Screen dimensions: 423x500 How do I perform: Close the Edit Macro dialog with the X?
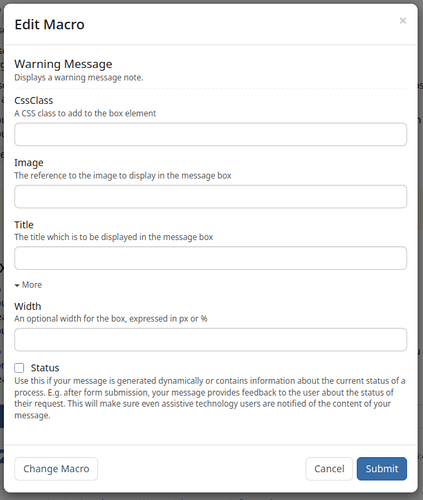(x=403, y=21)
